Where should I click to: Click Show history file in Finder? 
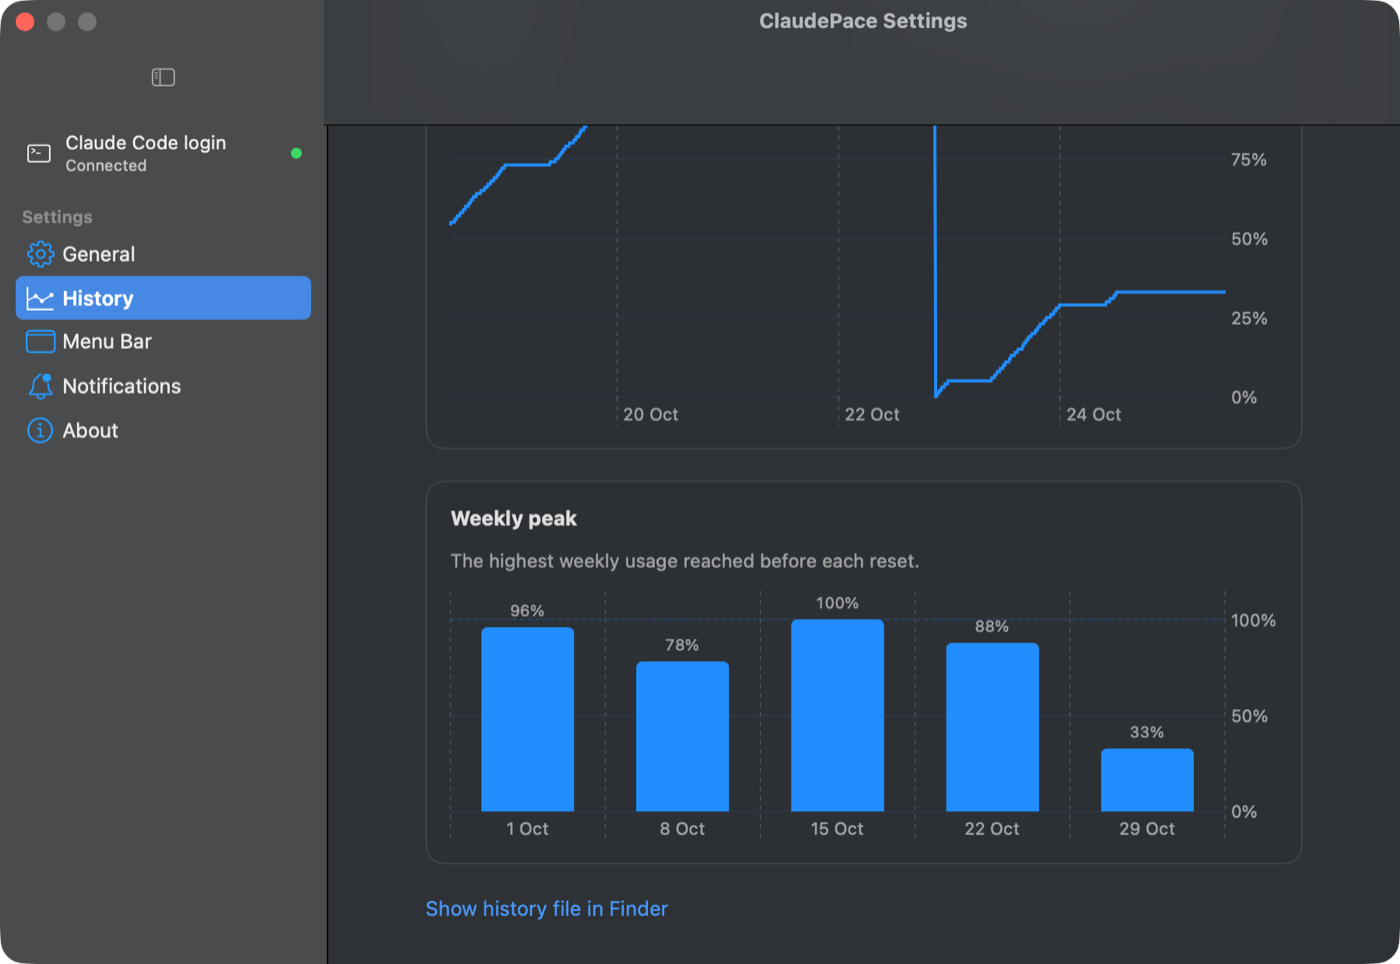pos(546,908)
